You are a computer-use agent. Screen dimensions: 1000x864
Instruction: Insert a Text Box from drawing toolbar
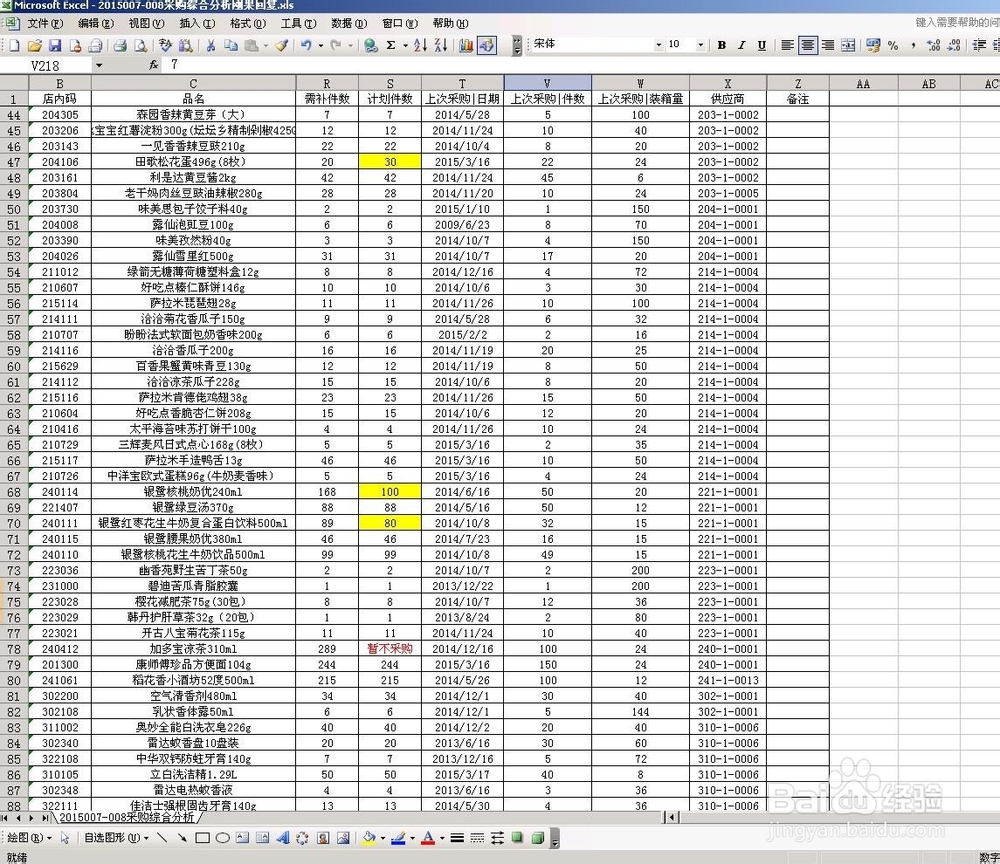tap(242, 838)
